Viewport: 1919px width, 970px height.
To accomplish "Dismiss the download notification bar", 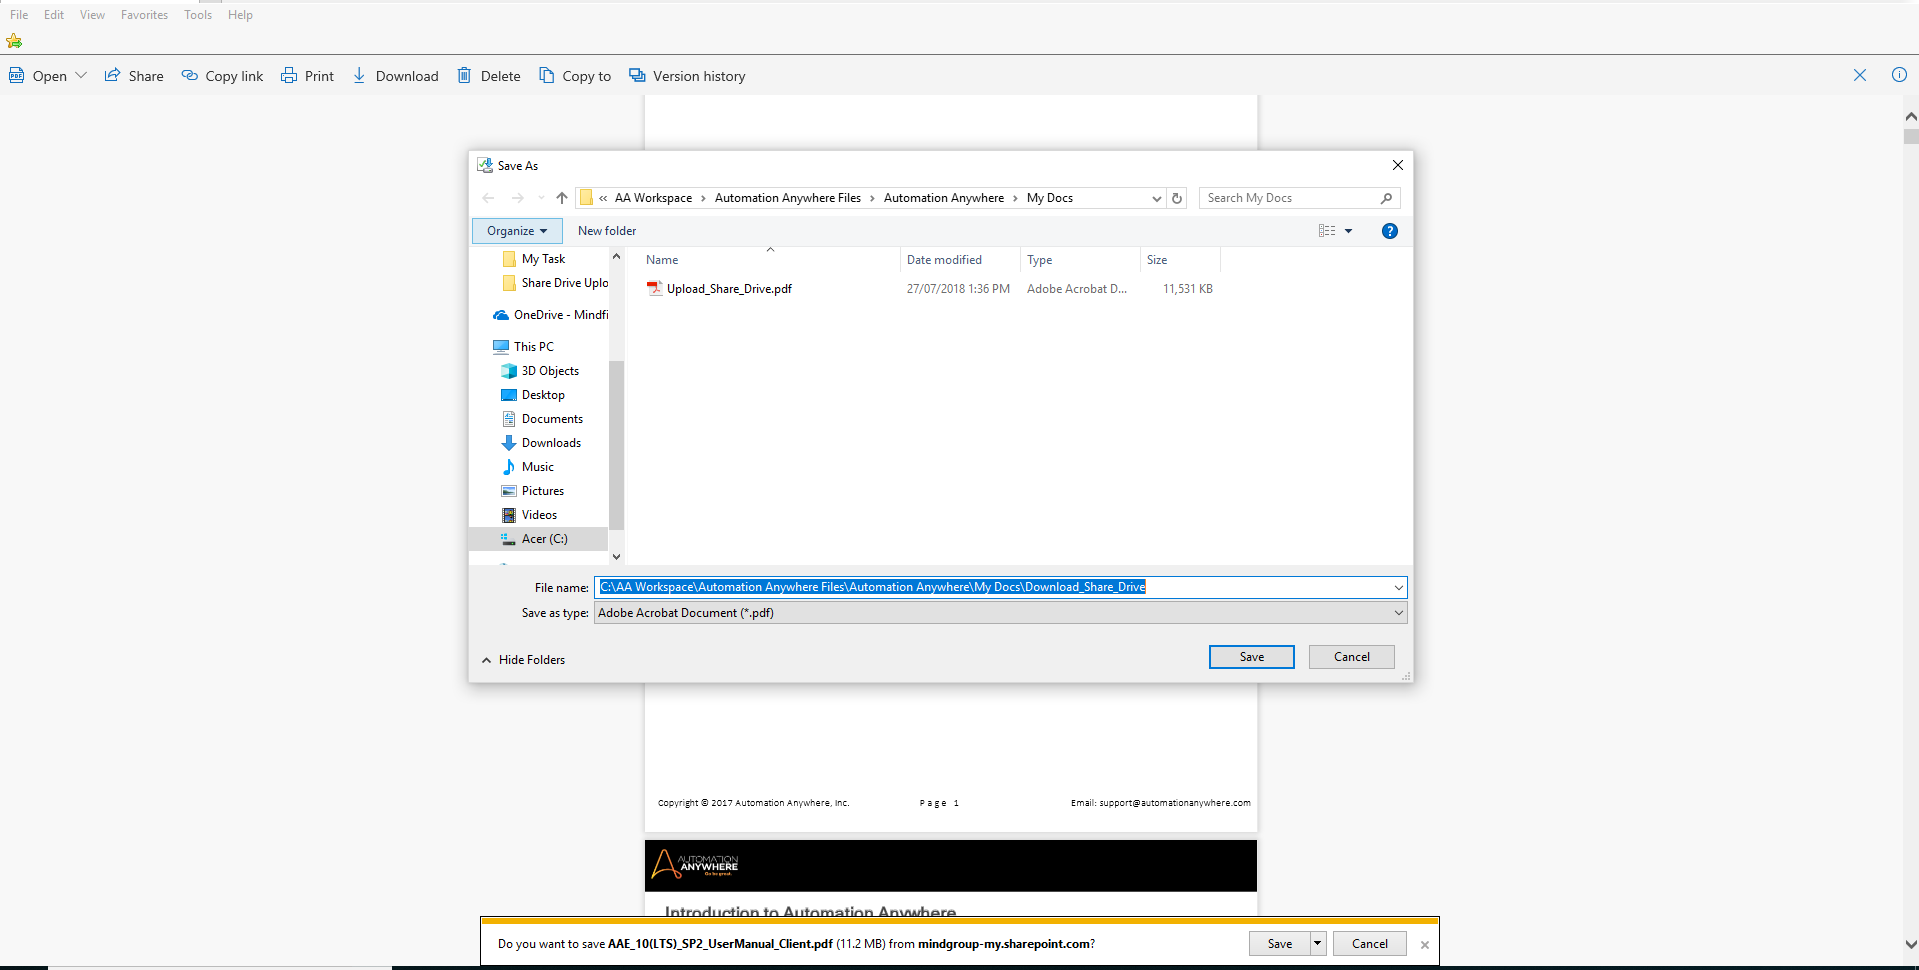I will click(x=1425, y=945).
